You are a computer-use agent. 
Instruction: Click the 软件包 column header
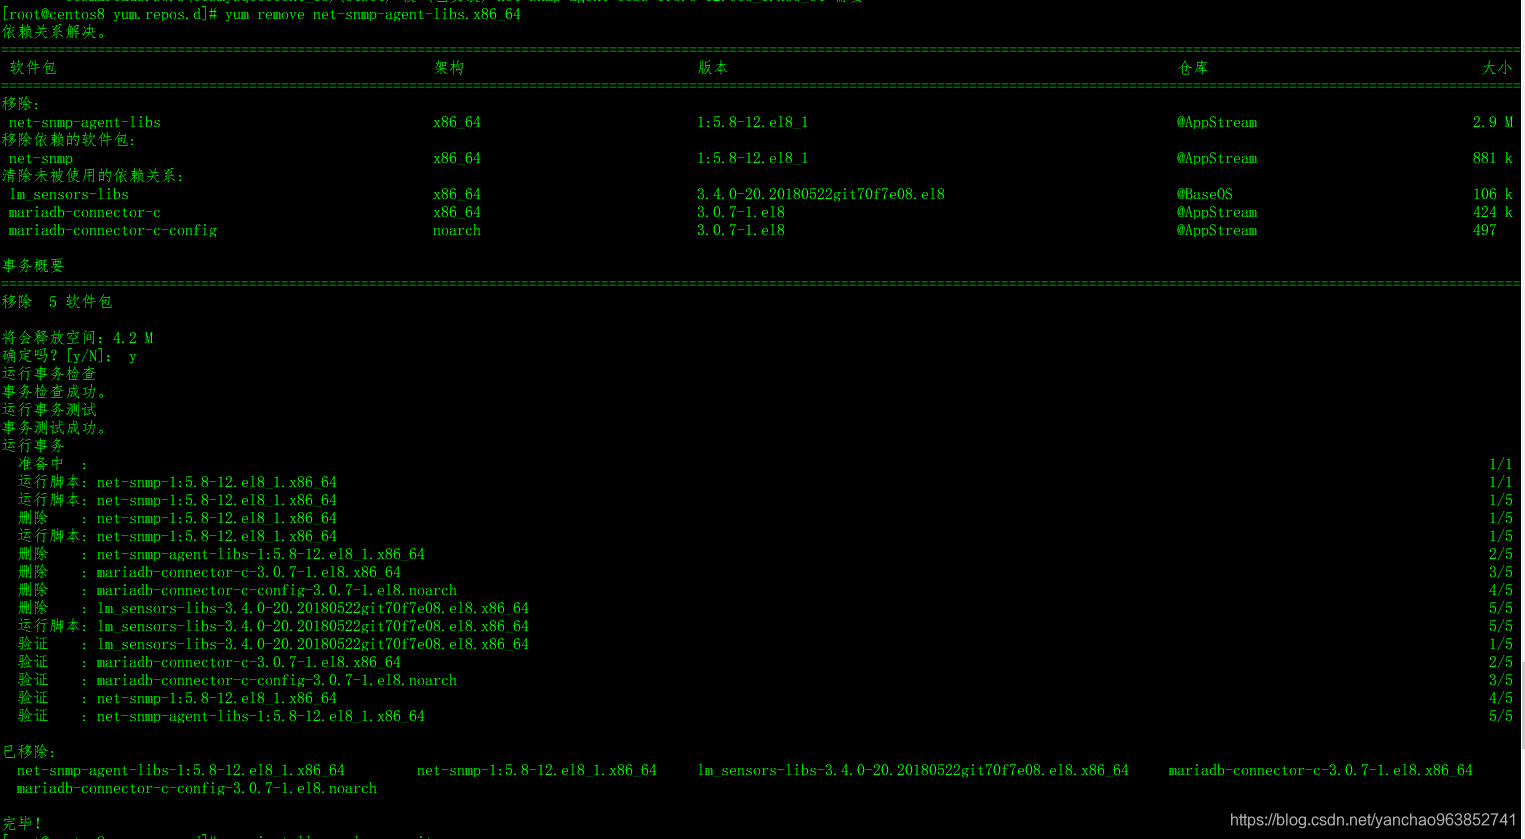pos(33,68)
